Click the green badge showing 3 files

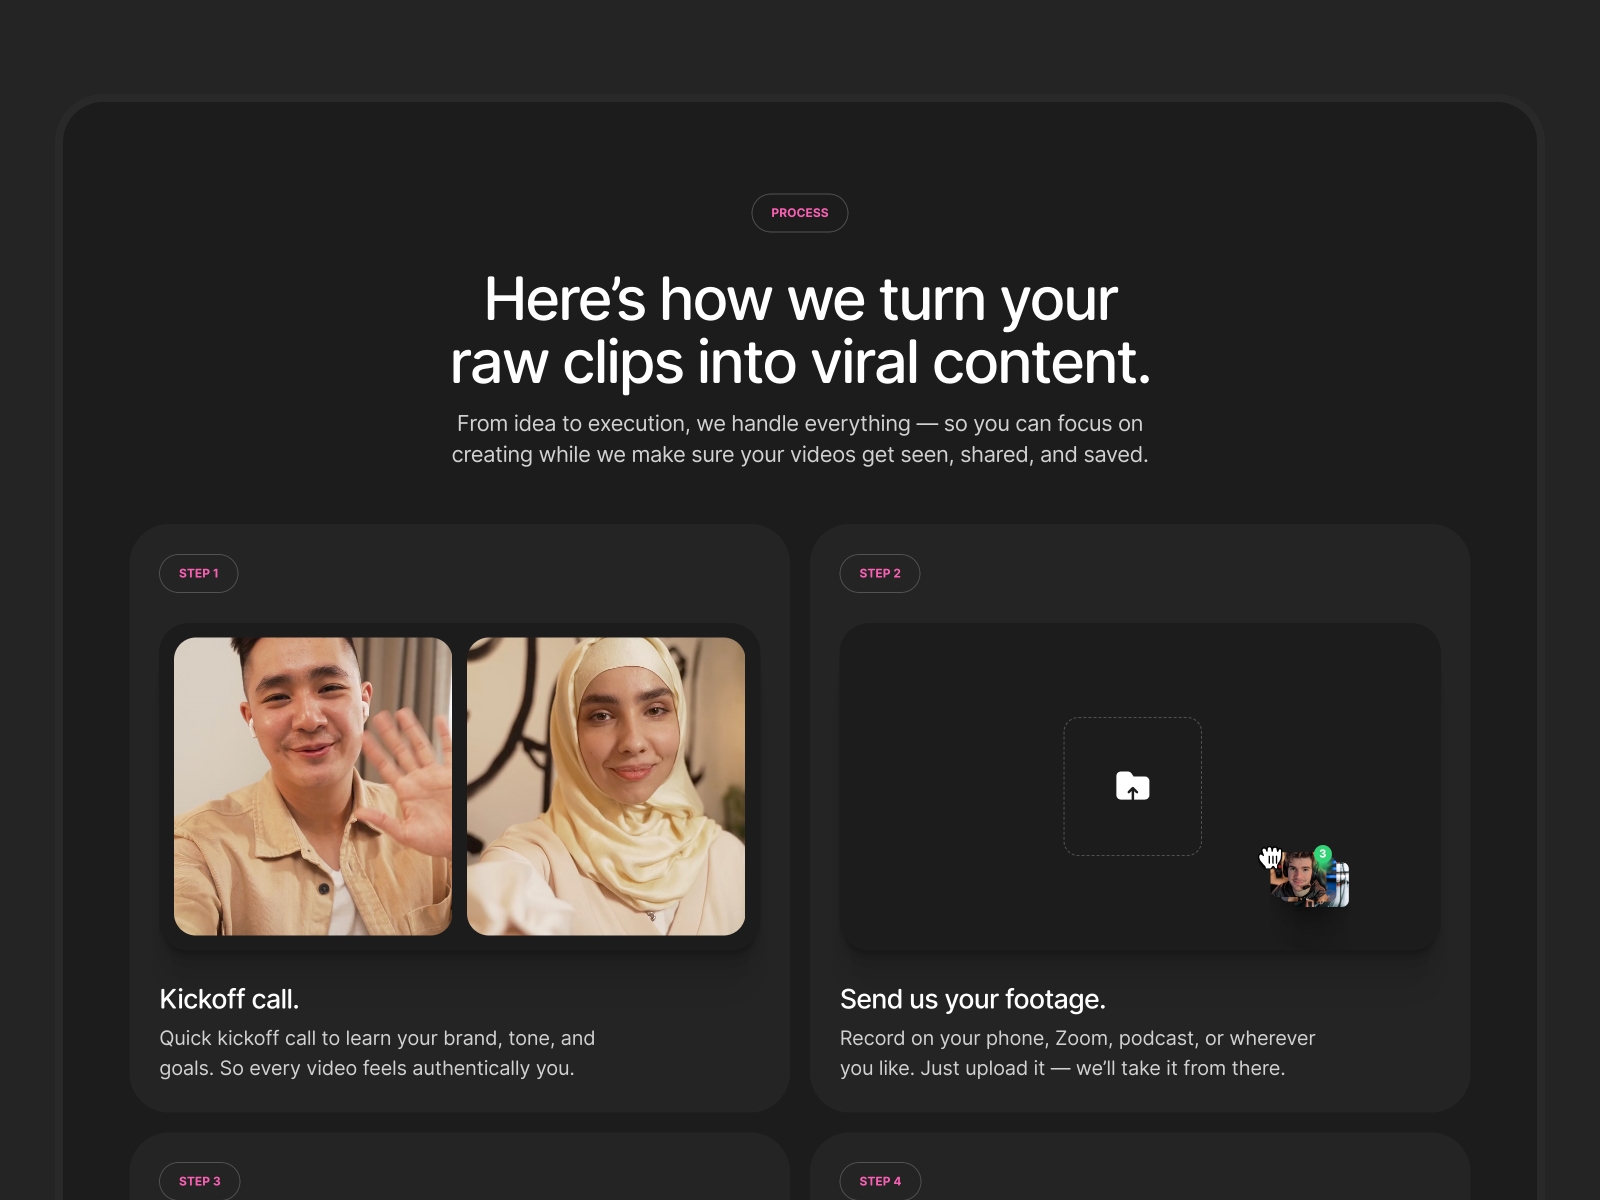click(1323, 853)
